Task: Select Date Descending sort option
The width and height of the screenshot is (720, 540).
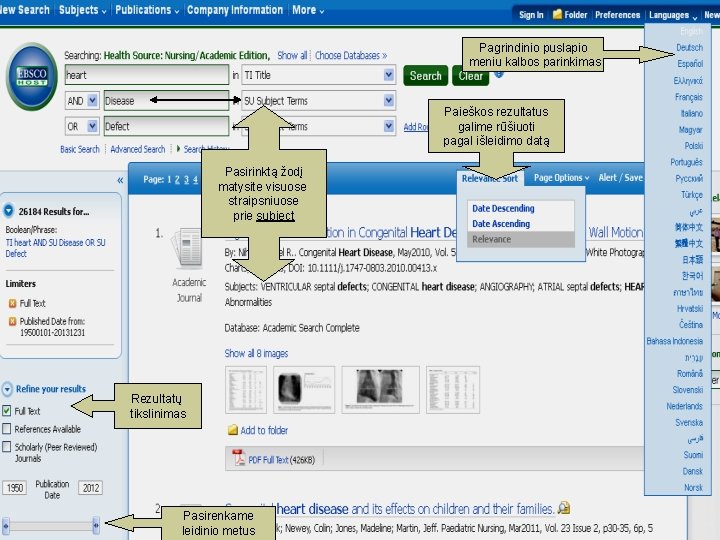Action: [x=503, y=208]
